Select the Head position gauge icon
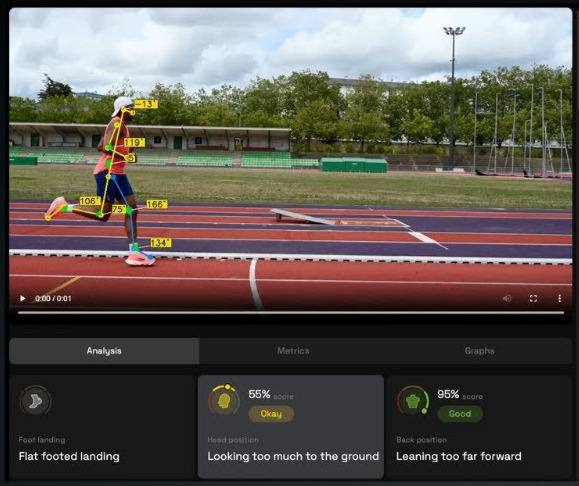This screenshot has width=579, height=486. pyautogui.click(x=225, y=401)
